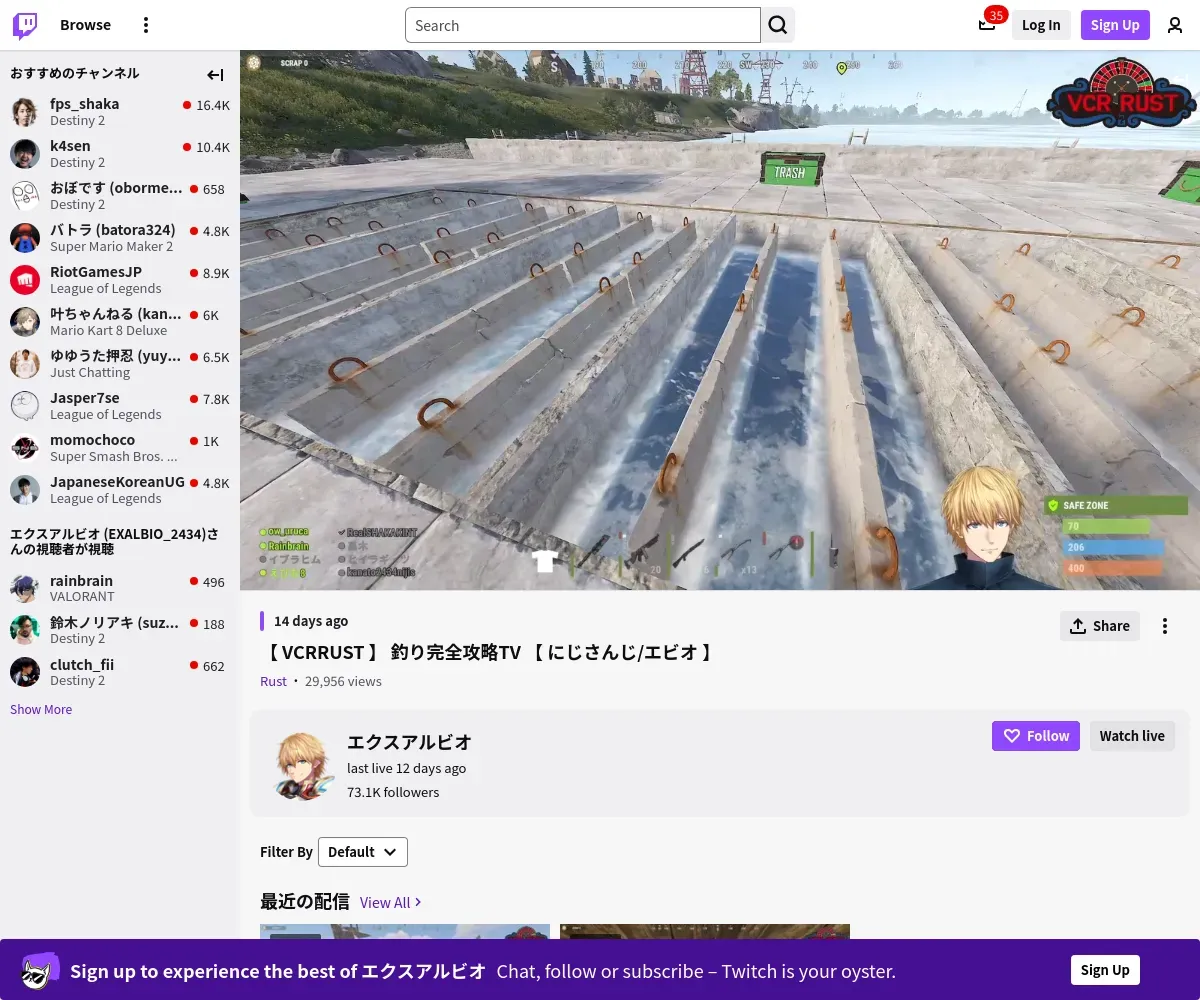This screenshot has width=1200, height=1000.
Task: Open Filter By Default dropdown
Action: pos(363,852)
